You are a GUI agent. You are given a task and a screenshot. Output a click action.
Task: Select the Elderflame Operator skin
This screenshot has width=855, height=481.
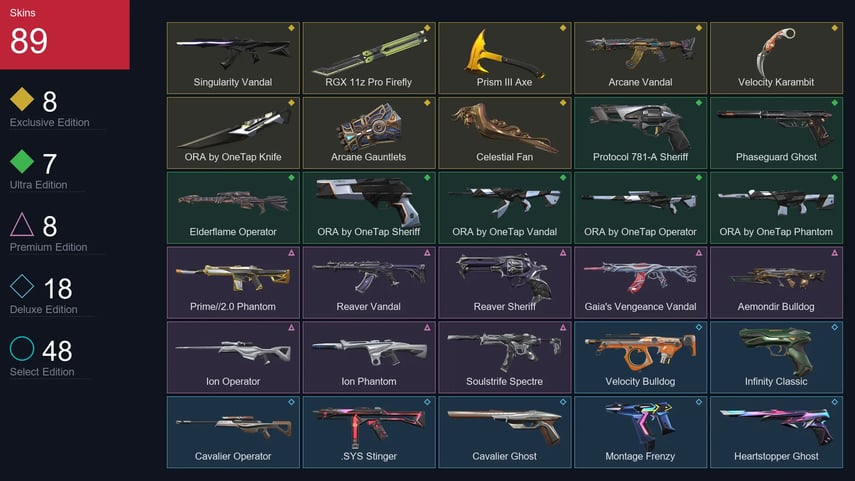tap(233, 207)
